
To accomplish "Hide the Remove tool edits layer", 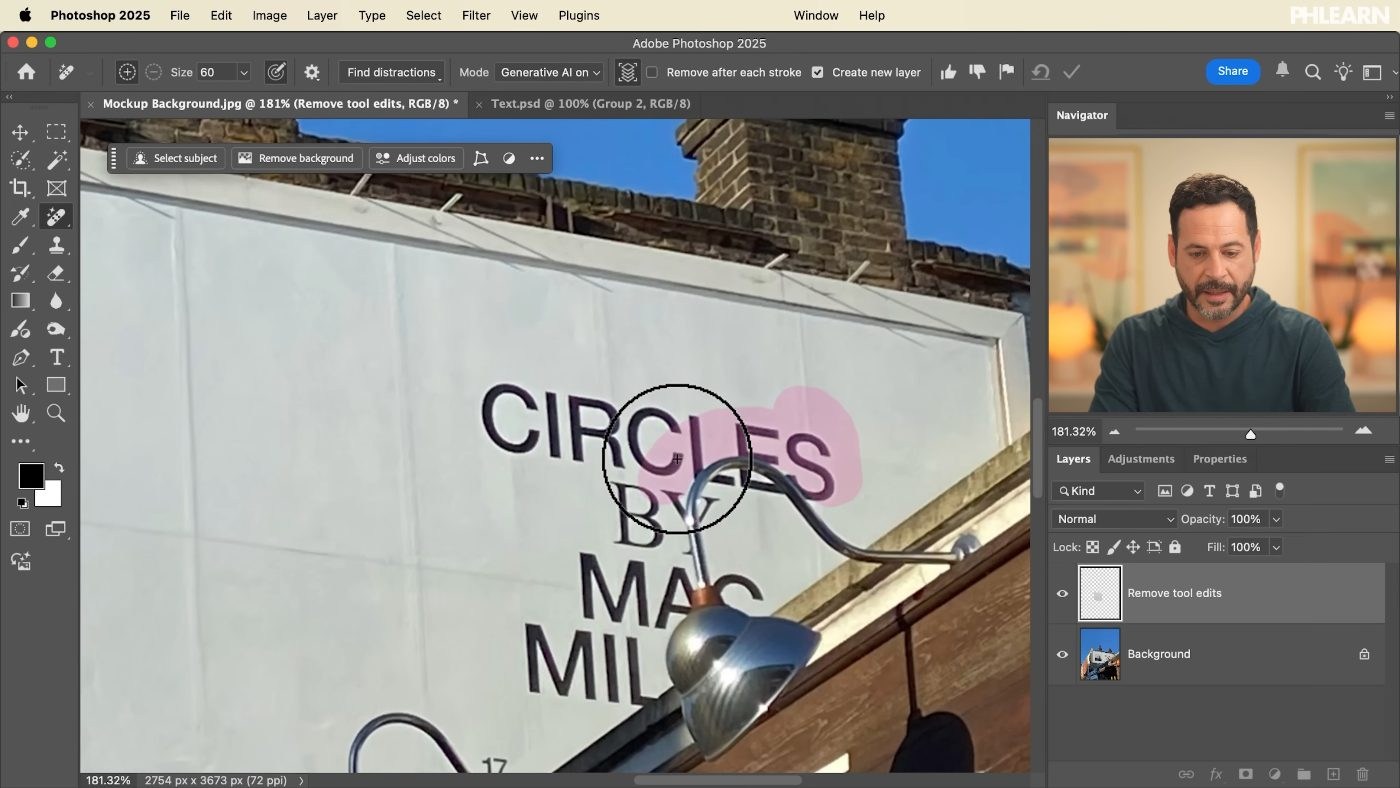I will click(x=1062, y=593).
